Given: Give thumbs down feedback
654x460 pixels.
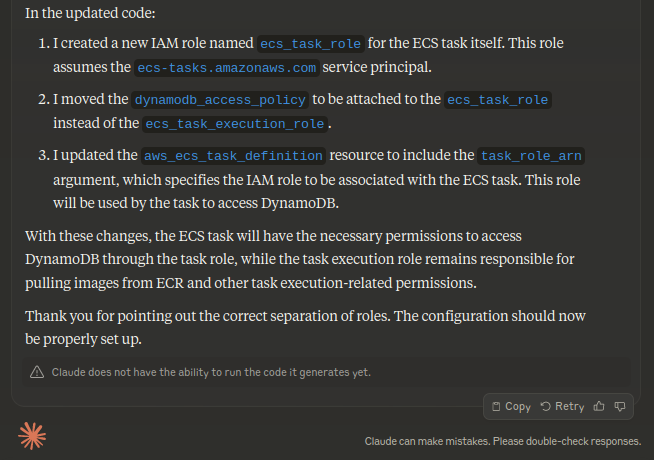Looking at the screenshot, I should pyautogui.click(x=620, y=406).
